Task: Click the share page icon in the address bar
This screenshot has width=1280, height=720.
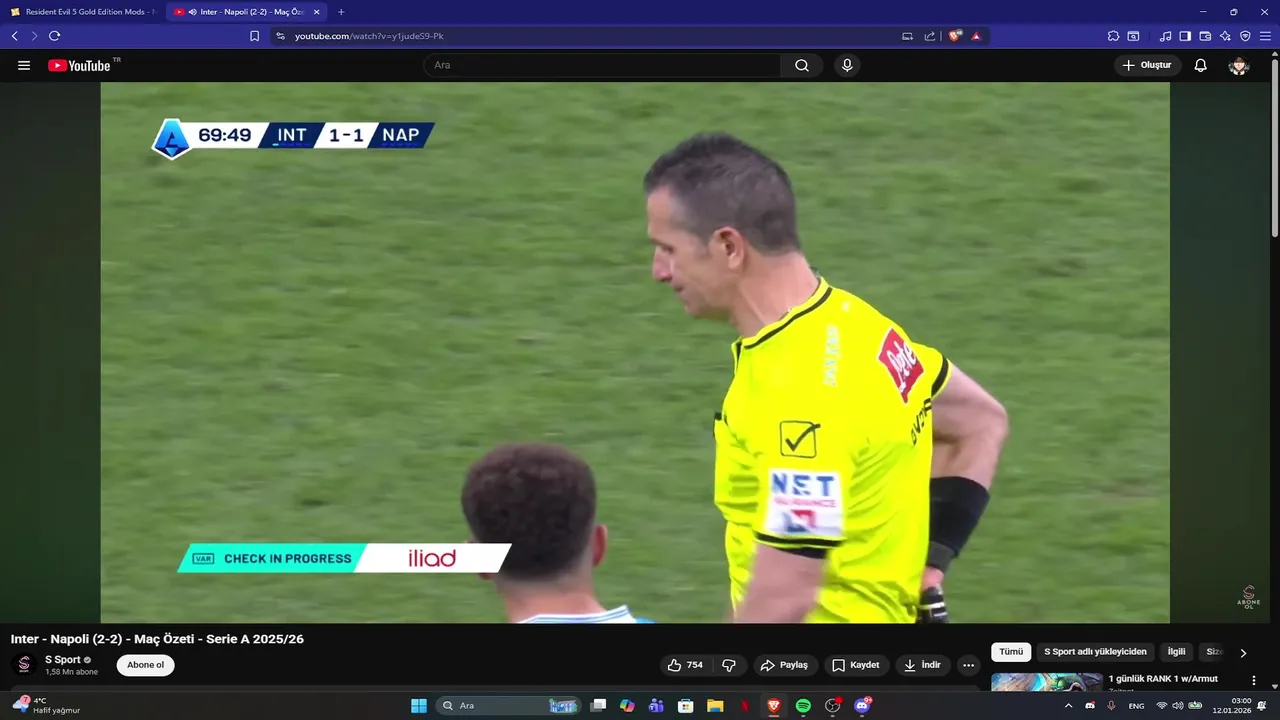Action: pos(930,36)
